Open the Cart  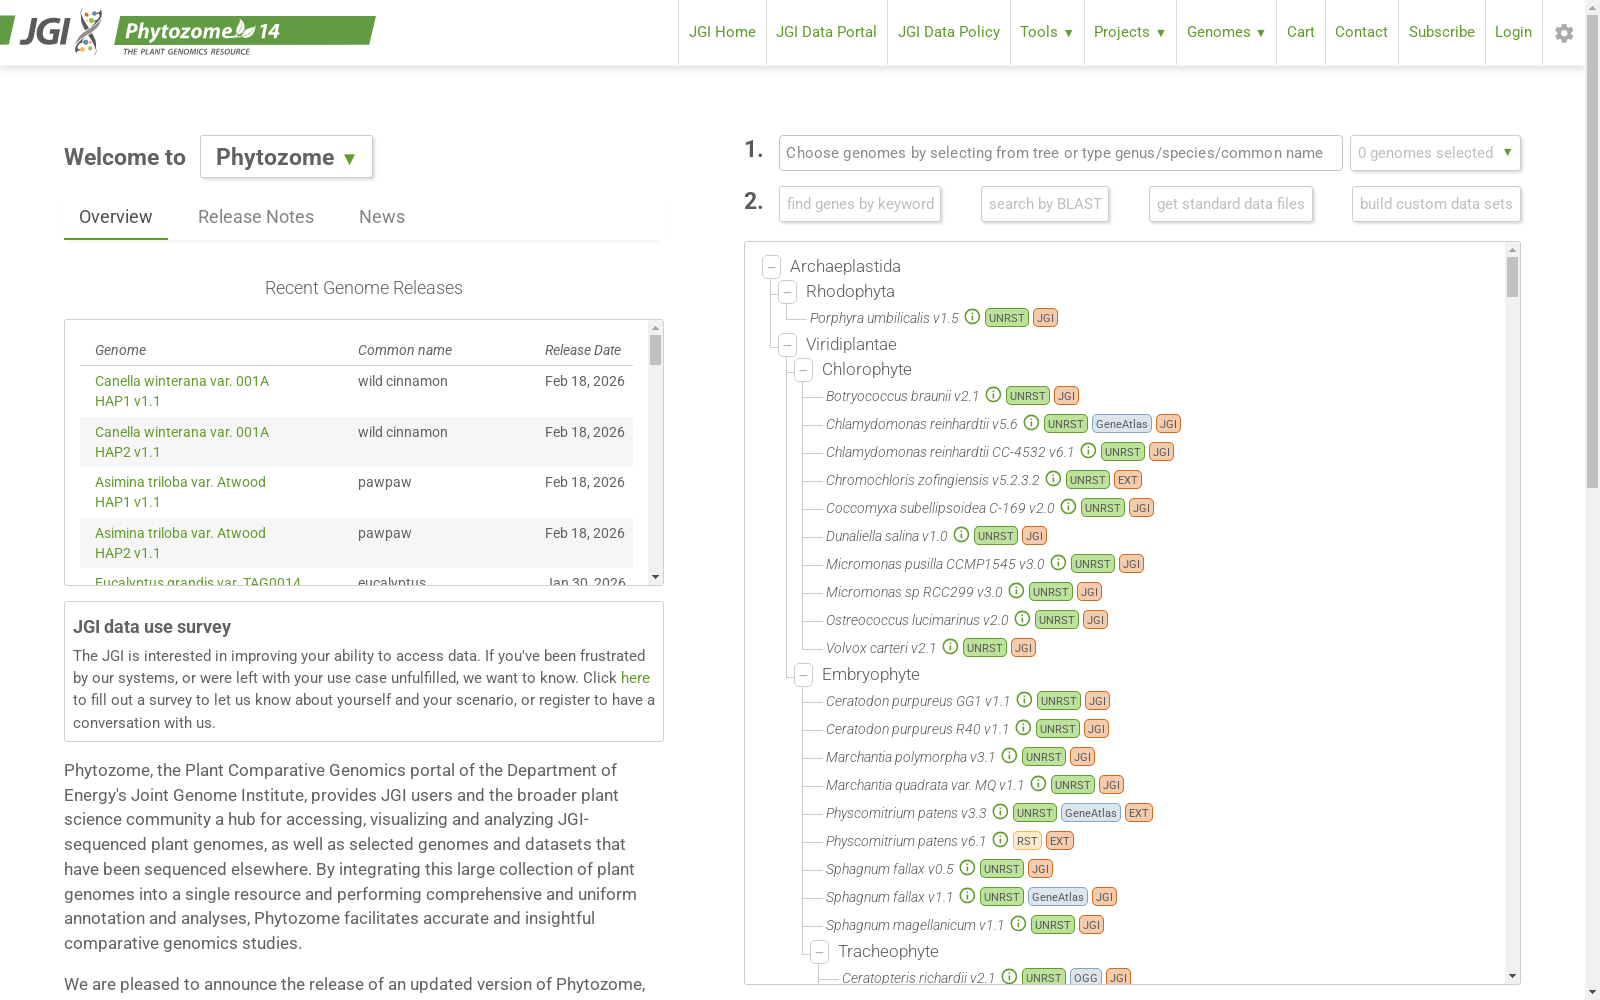pyautogui.click(x=1301, y=33)
